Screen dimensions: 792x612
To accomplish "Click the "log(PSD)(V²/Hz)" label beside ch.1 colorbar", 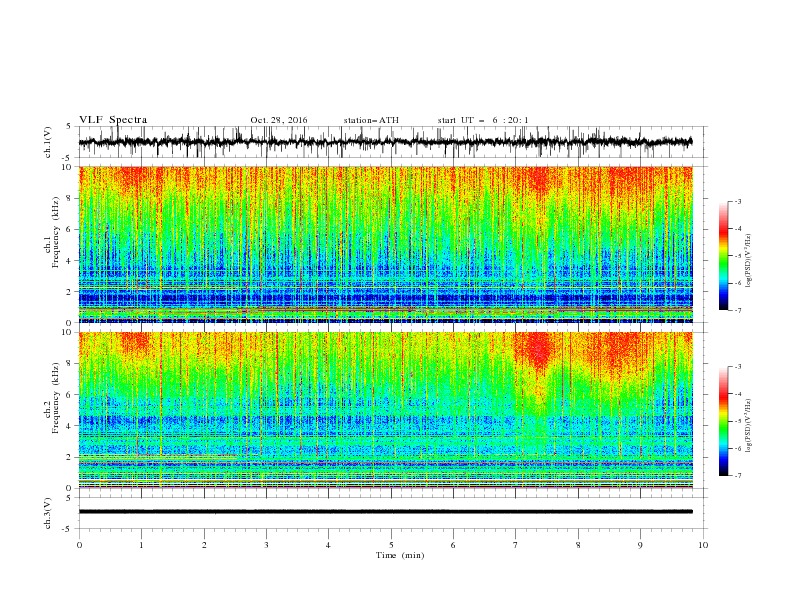I will click(x=749, y=261).
